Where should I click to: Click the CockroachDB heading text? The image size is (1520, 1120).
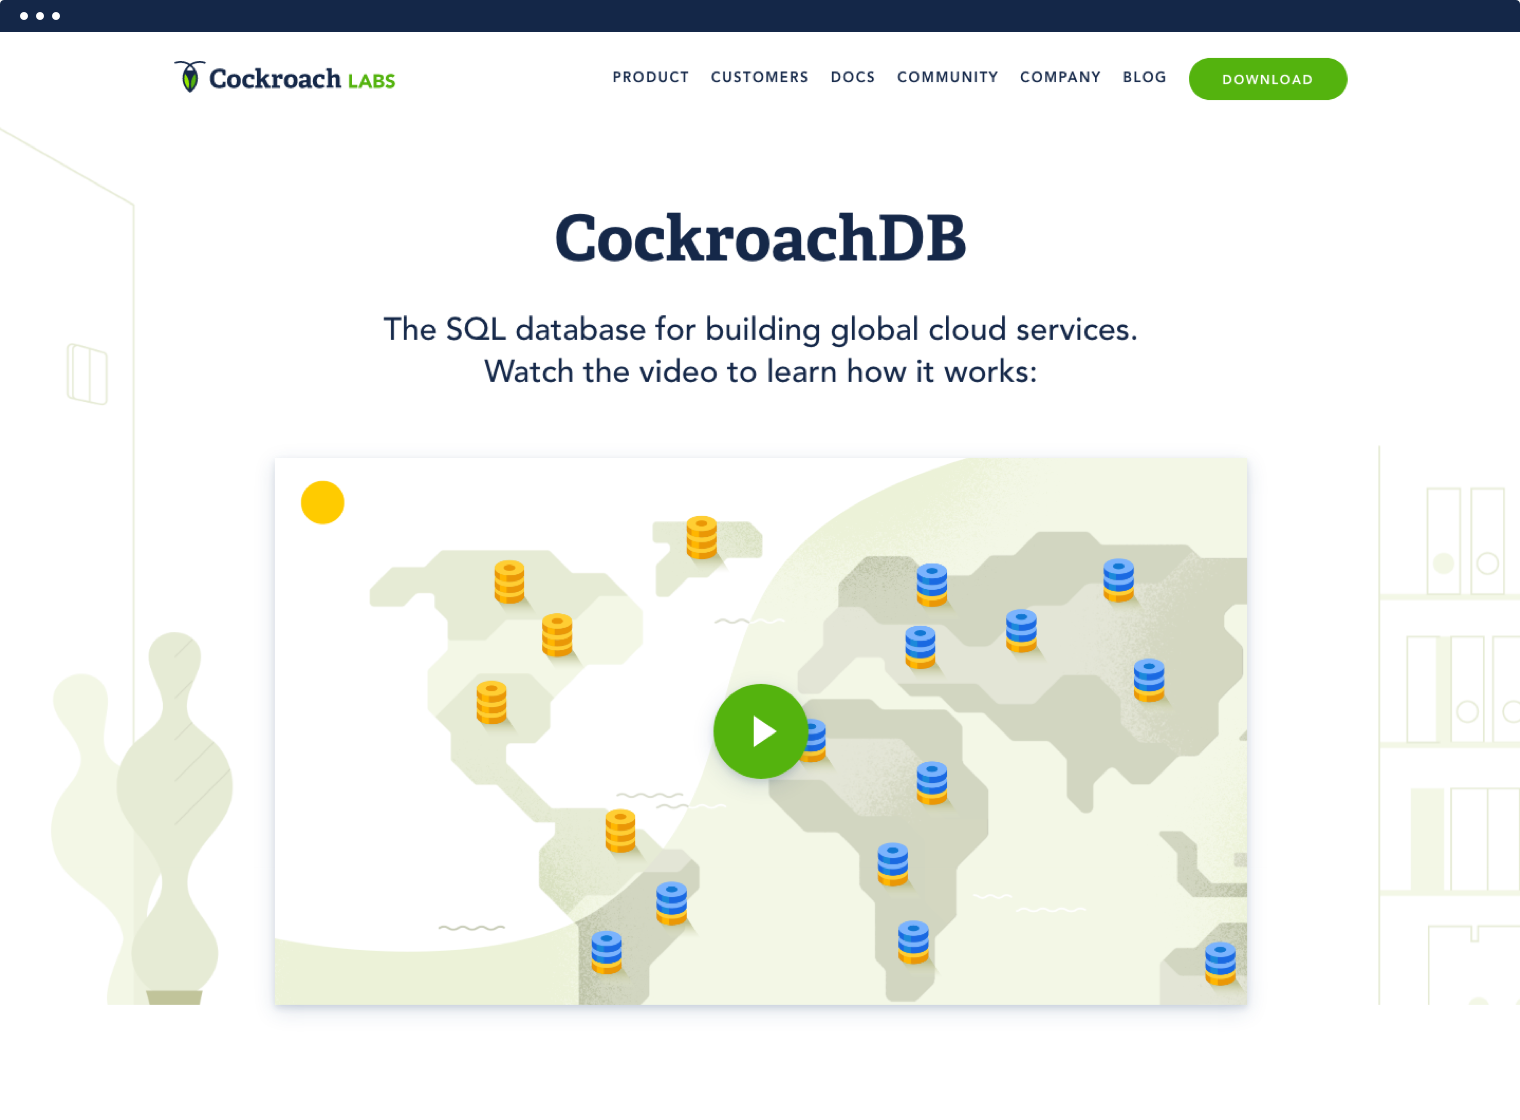761,238
